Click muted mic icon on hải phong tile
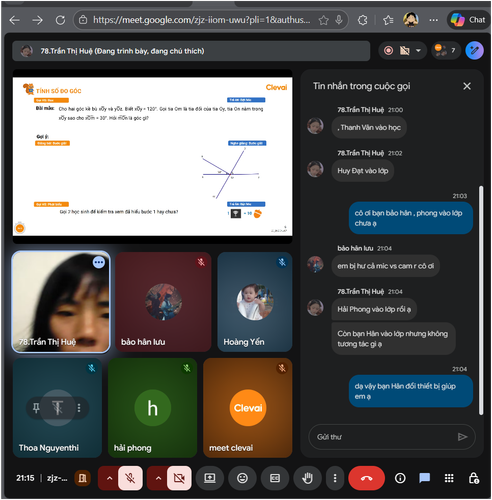Screen dimensions: 492x500 [187, 368]
